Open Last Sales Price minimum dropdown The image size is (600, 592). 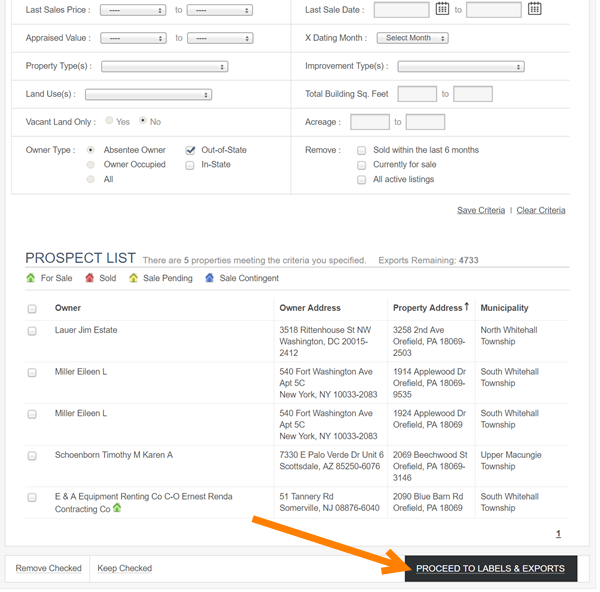[133, 10]
